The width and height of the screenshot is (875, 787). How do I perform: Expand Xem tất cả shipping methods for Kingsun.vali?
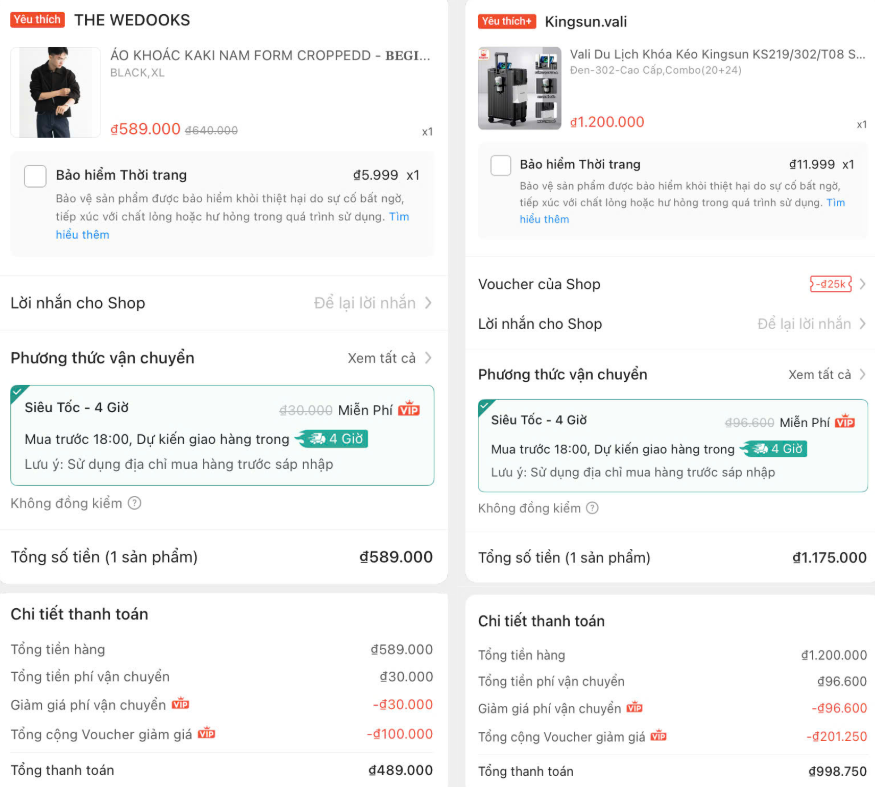pyautogui.click(x=827, y=375)
